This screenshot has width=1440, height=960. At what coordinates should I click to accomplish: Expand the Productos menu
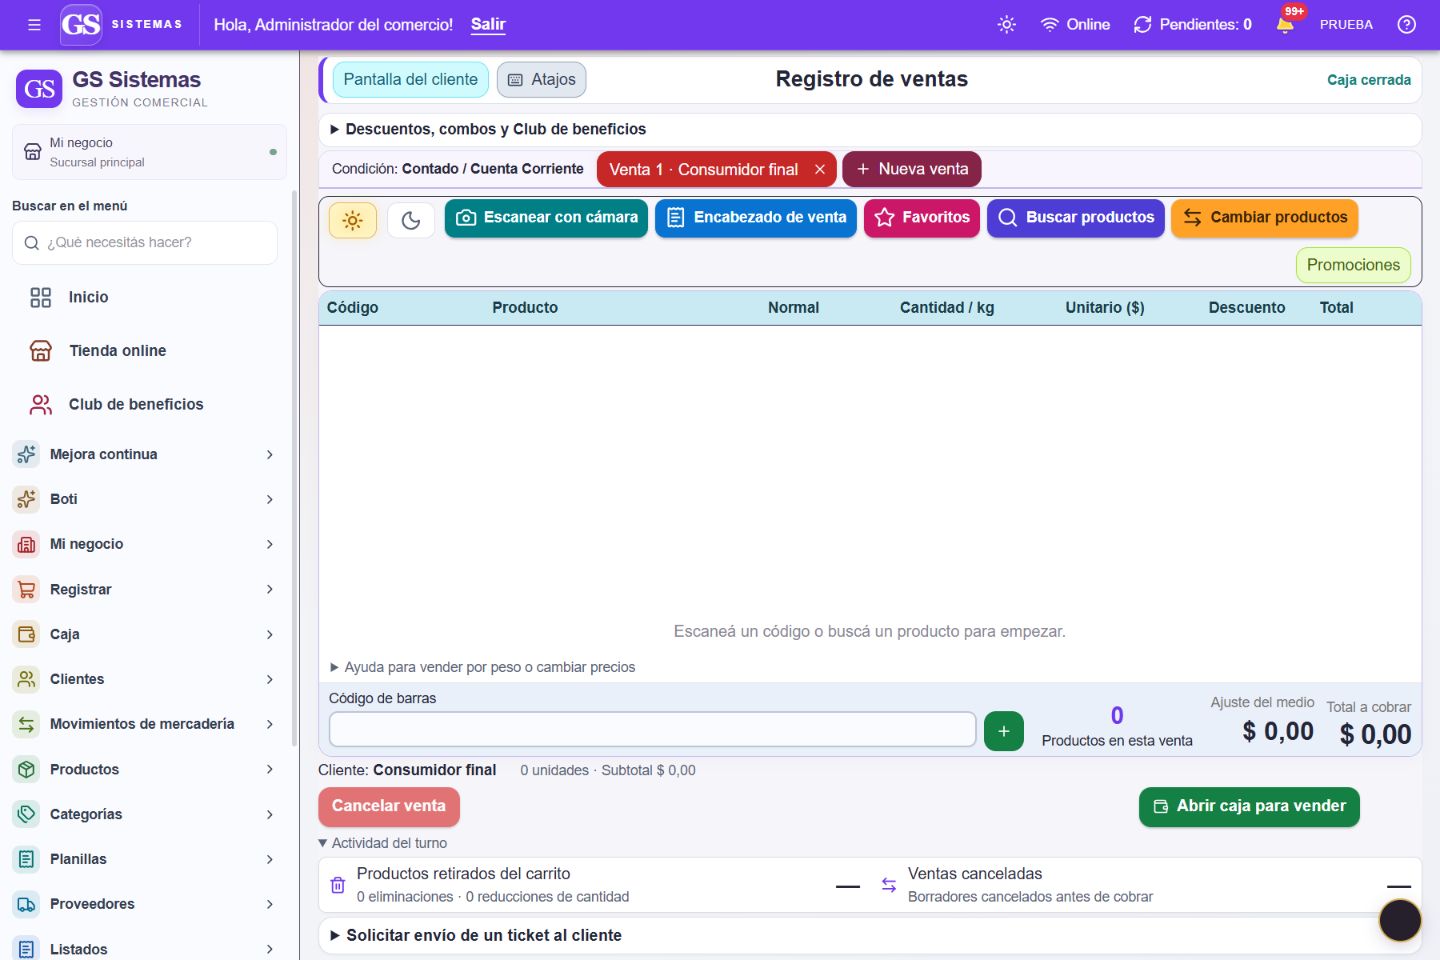[147, 769]
